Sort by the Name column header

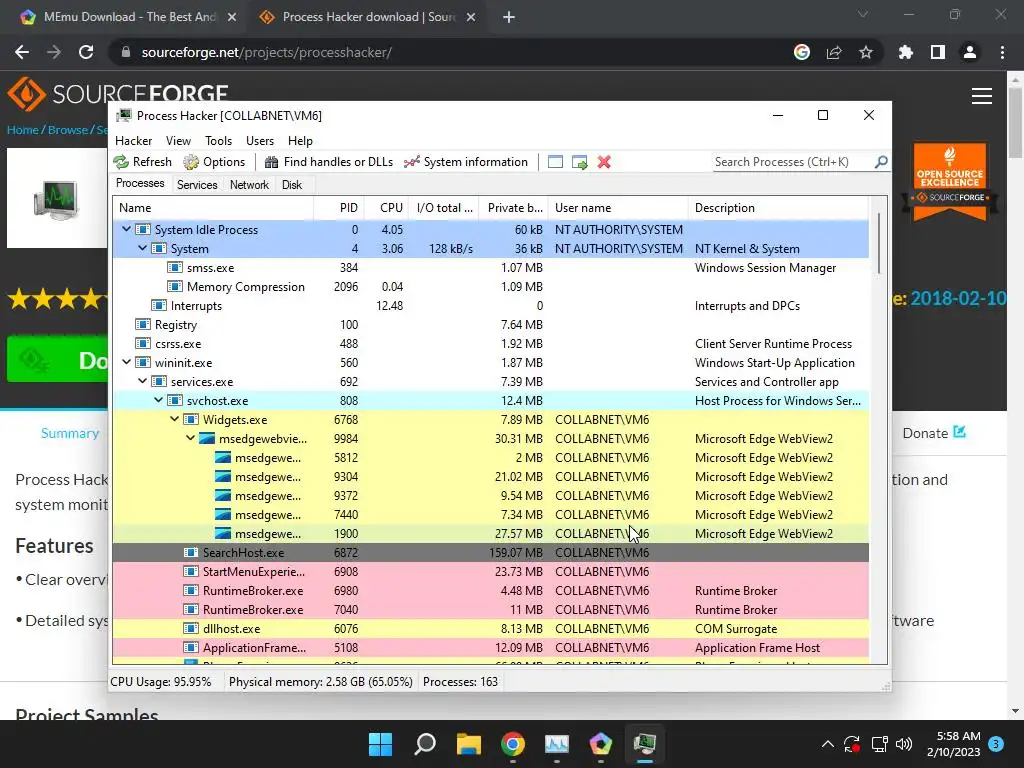click(x=214, y=208)
